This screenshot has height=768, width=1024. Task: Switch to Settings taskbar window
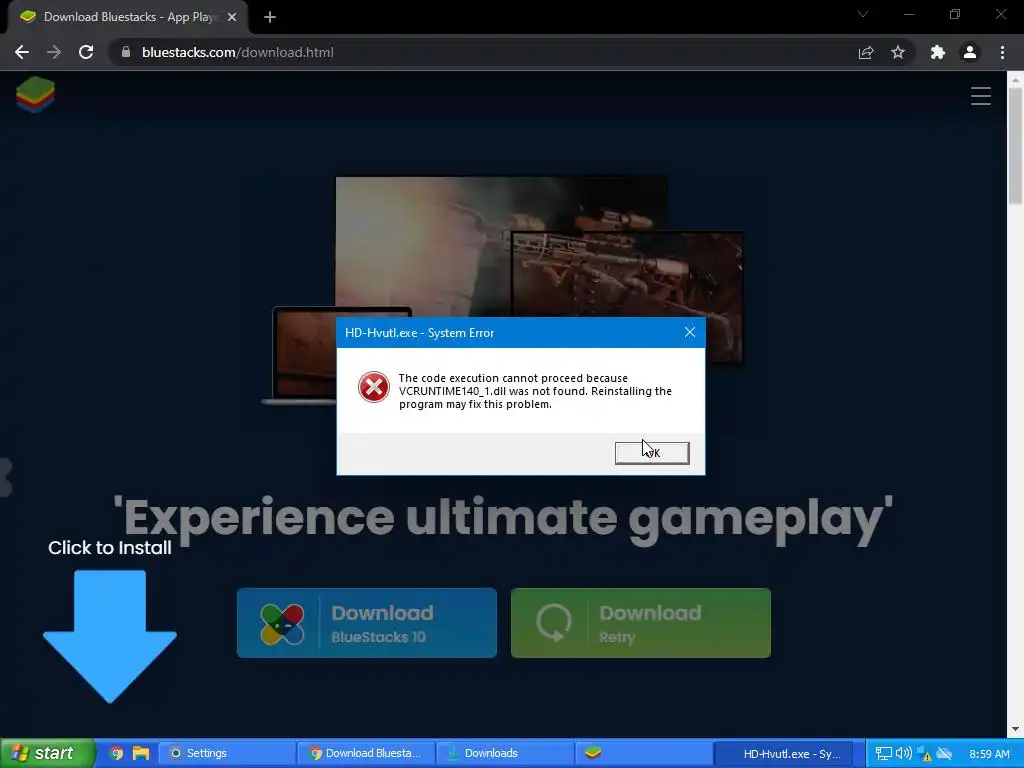(227, 753)
